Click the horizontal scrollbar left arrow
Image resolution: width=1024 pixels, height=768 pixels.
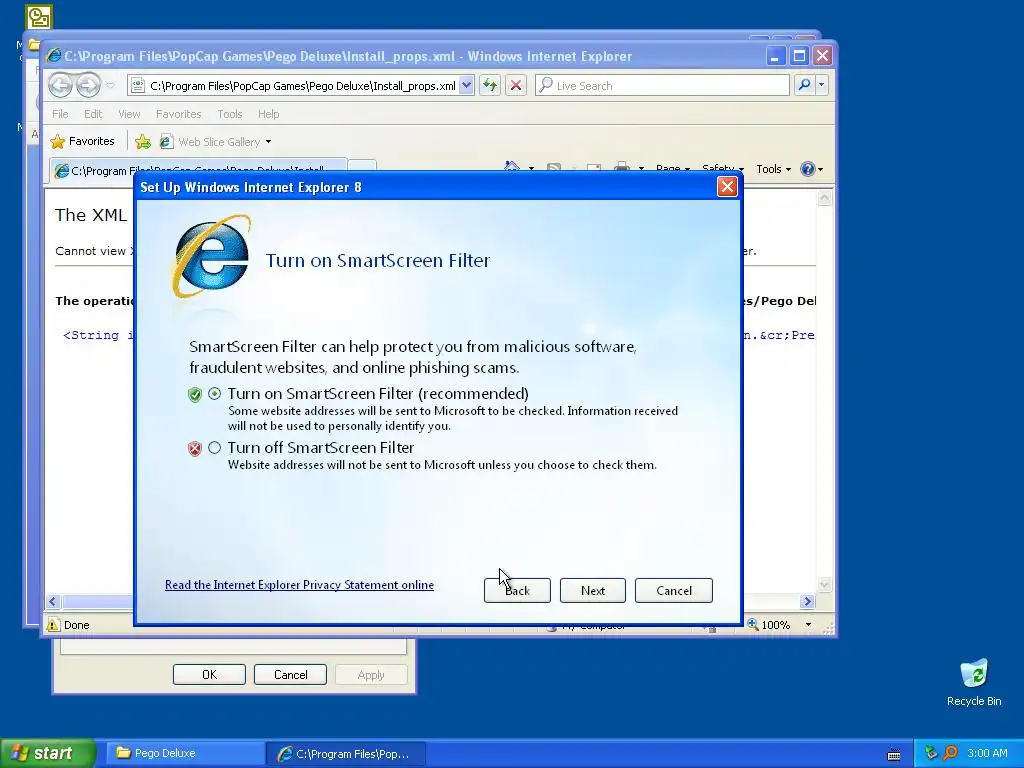(x=53, y=601)
